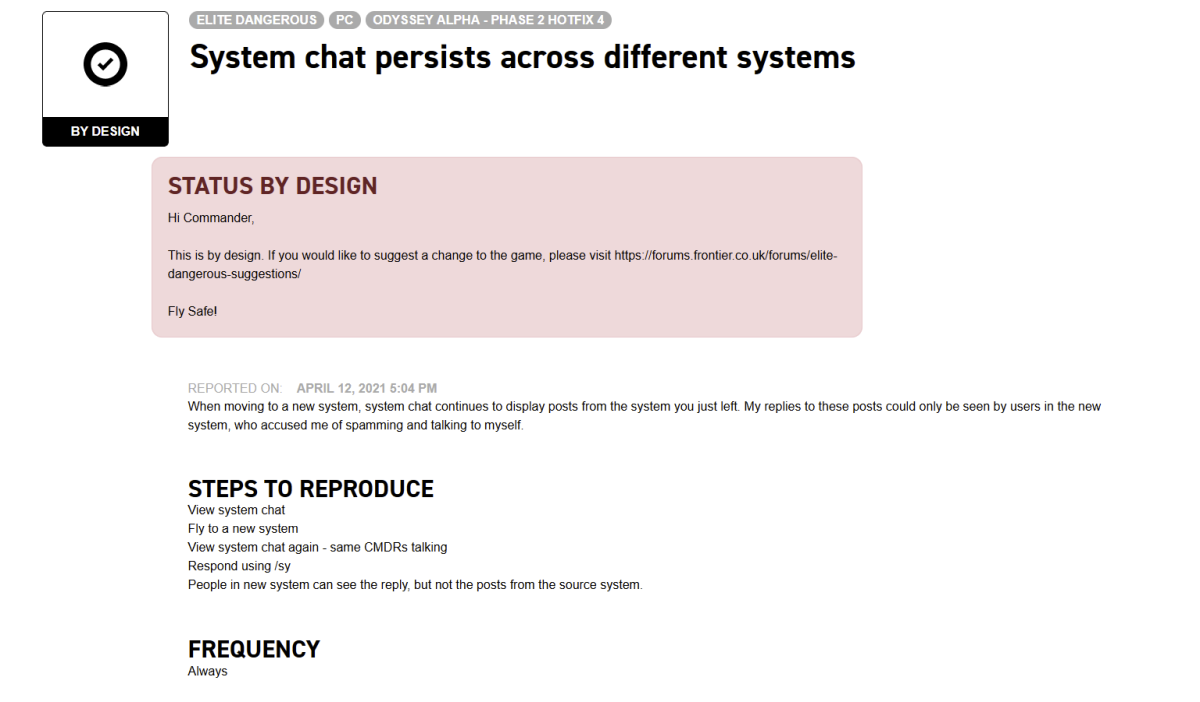Click the pink status response box
This screenshot has width=1200, height=702.
click(507, 247)
